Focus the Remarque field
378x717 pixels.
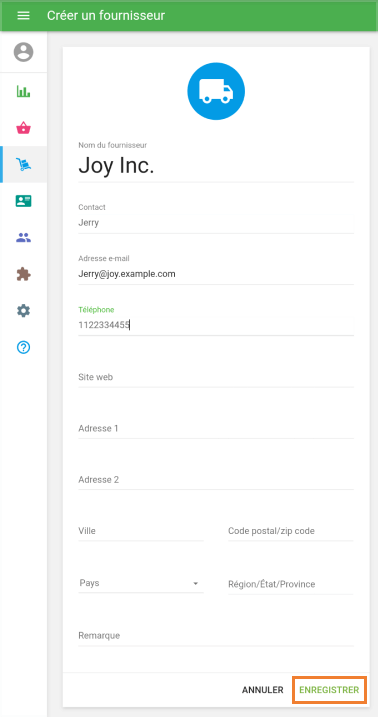[216, 636]
